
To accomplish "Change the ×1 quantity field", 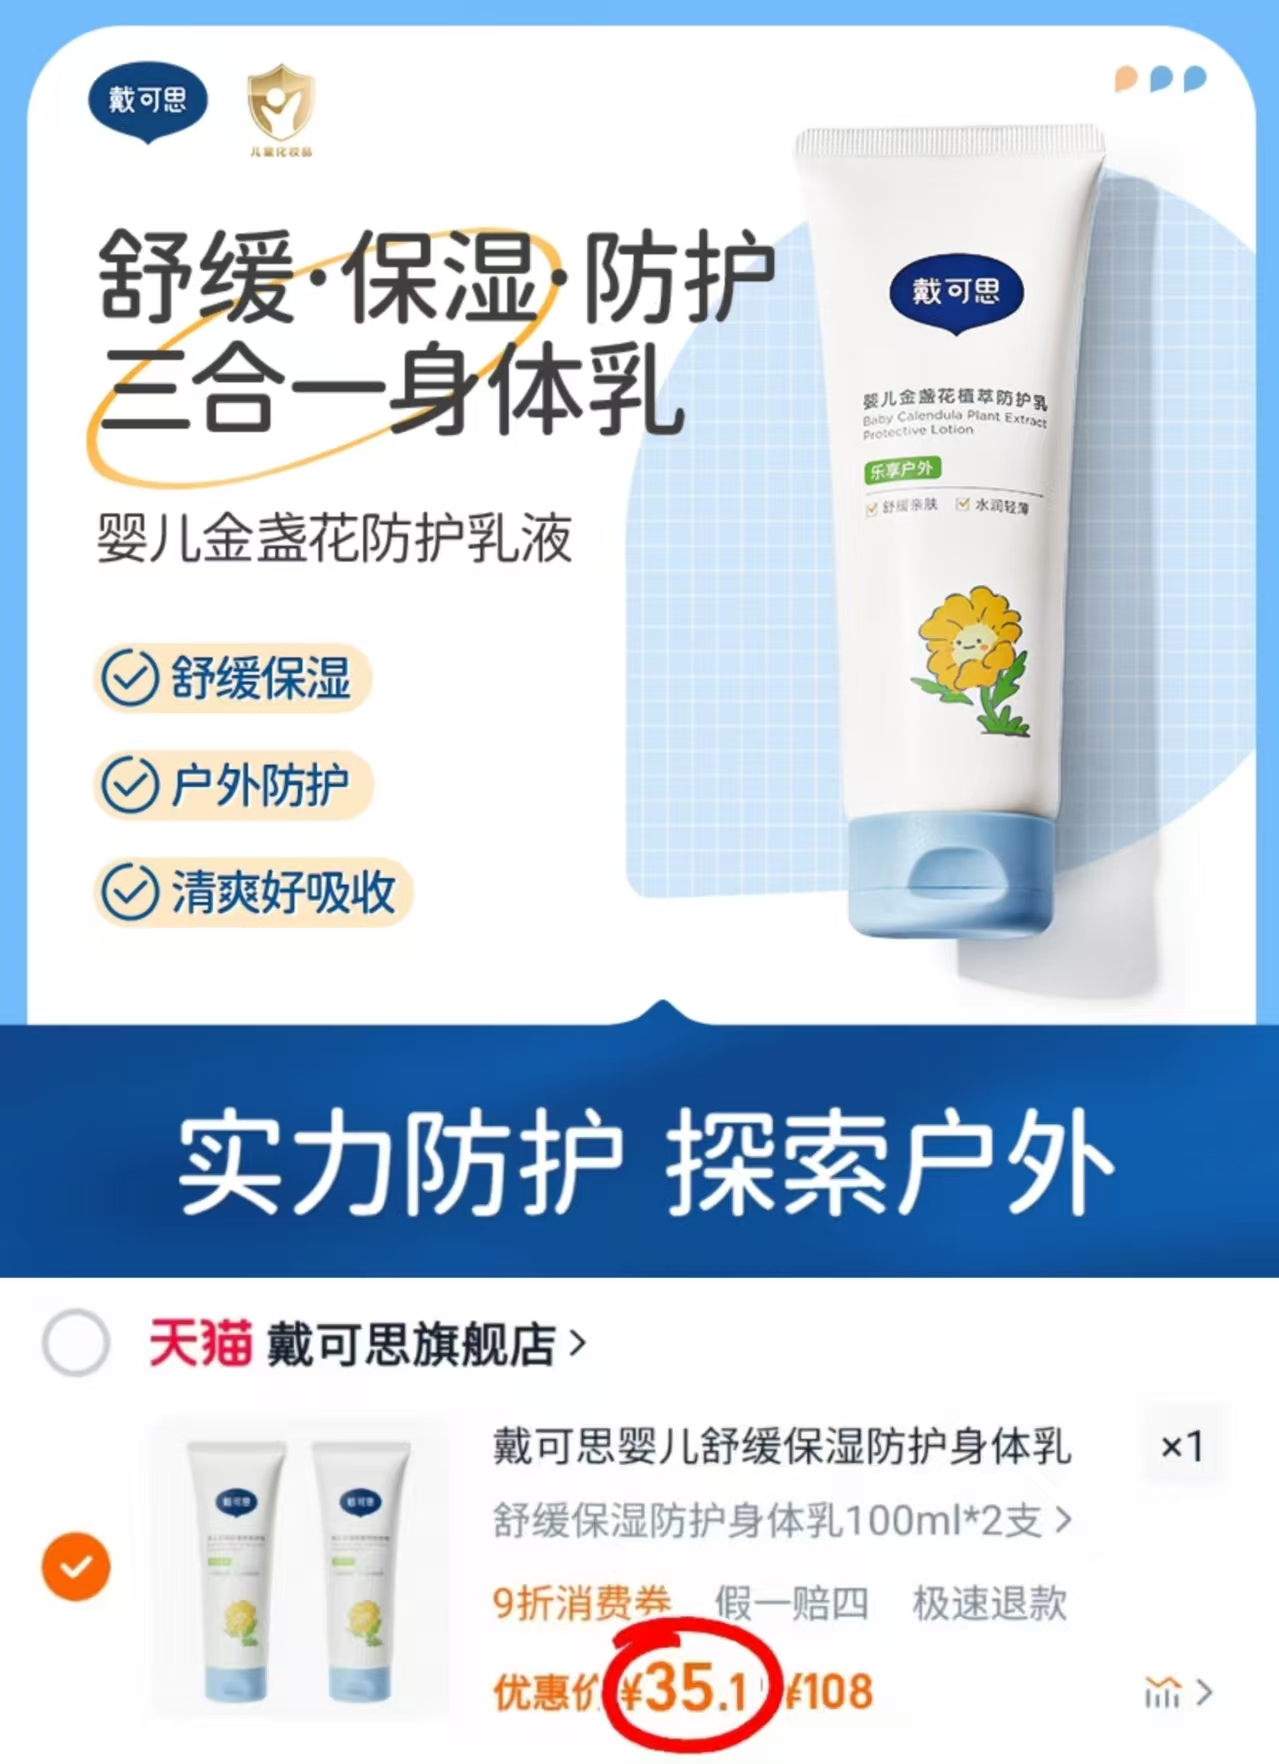I will (1182, 1446).
